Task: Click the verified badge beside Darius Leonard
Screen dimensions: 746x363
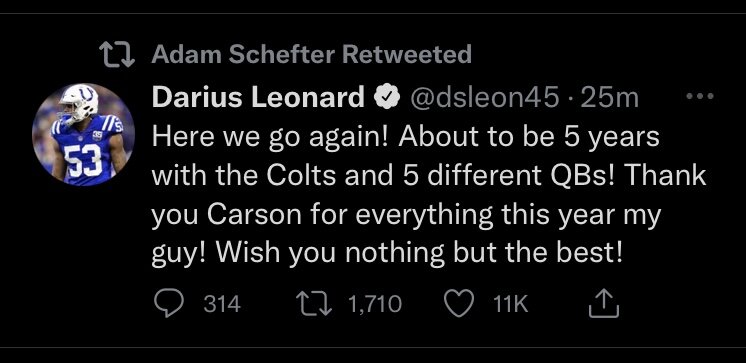Action: pyautogui.click(x=385, y=97)
